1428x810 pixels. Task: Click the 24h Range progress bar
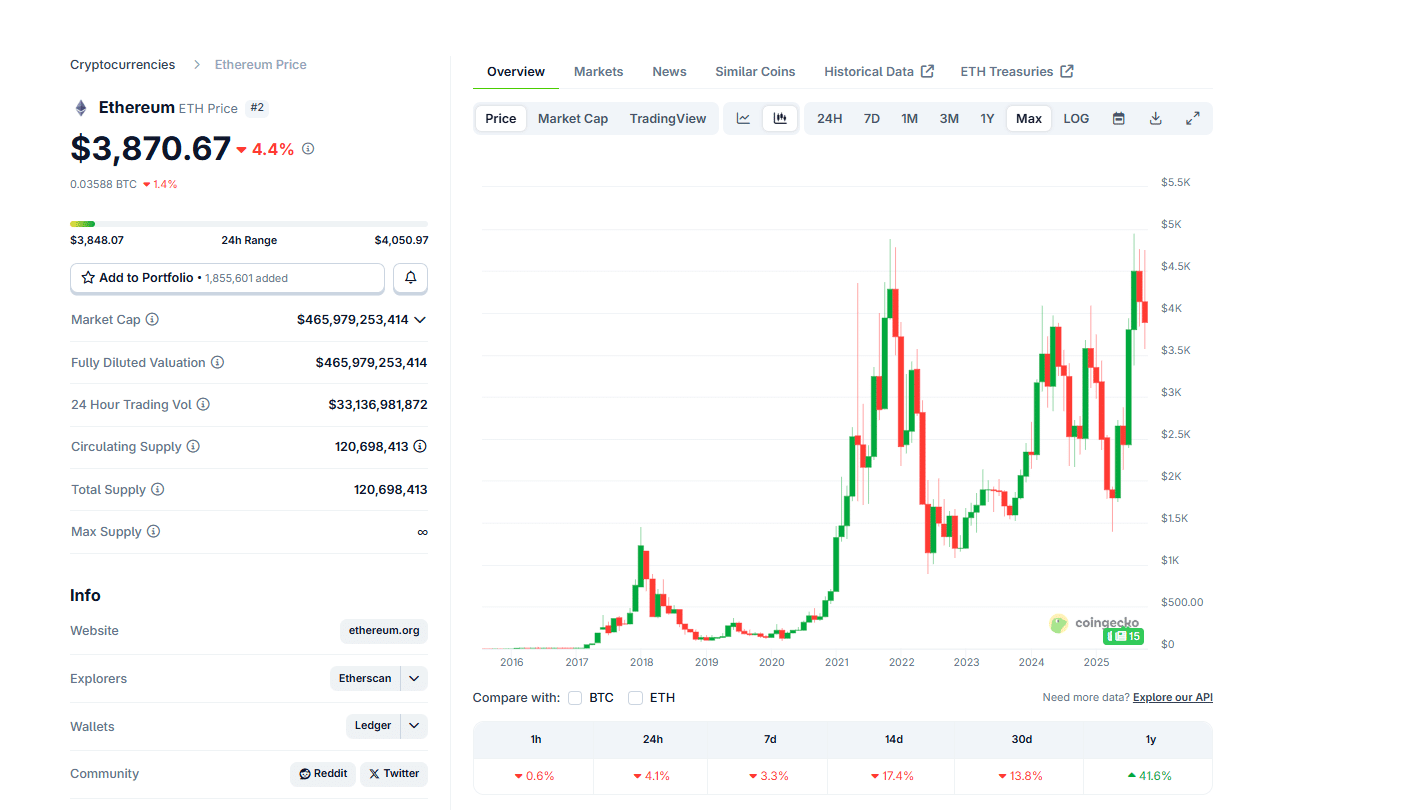click(x=248, y=223)
